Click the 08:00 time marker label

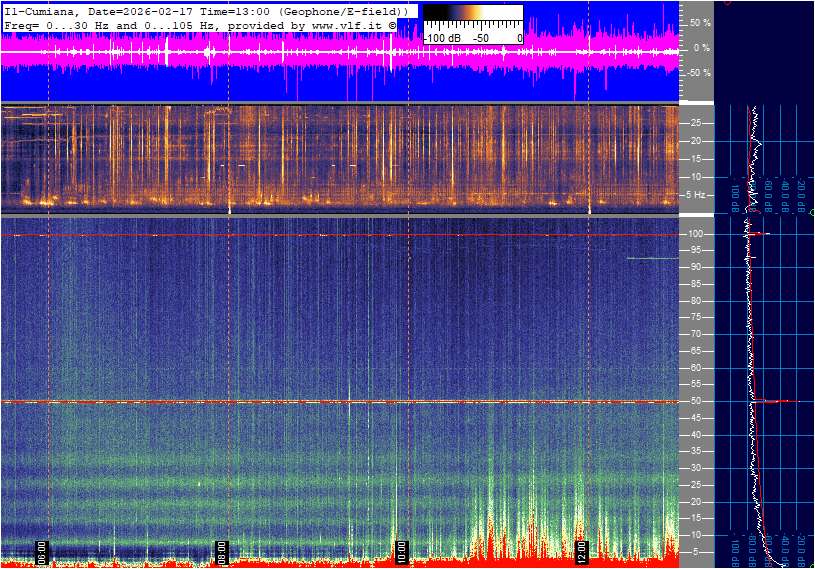(x=222, y=551)
